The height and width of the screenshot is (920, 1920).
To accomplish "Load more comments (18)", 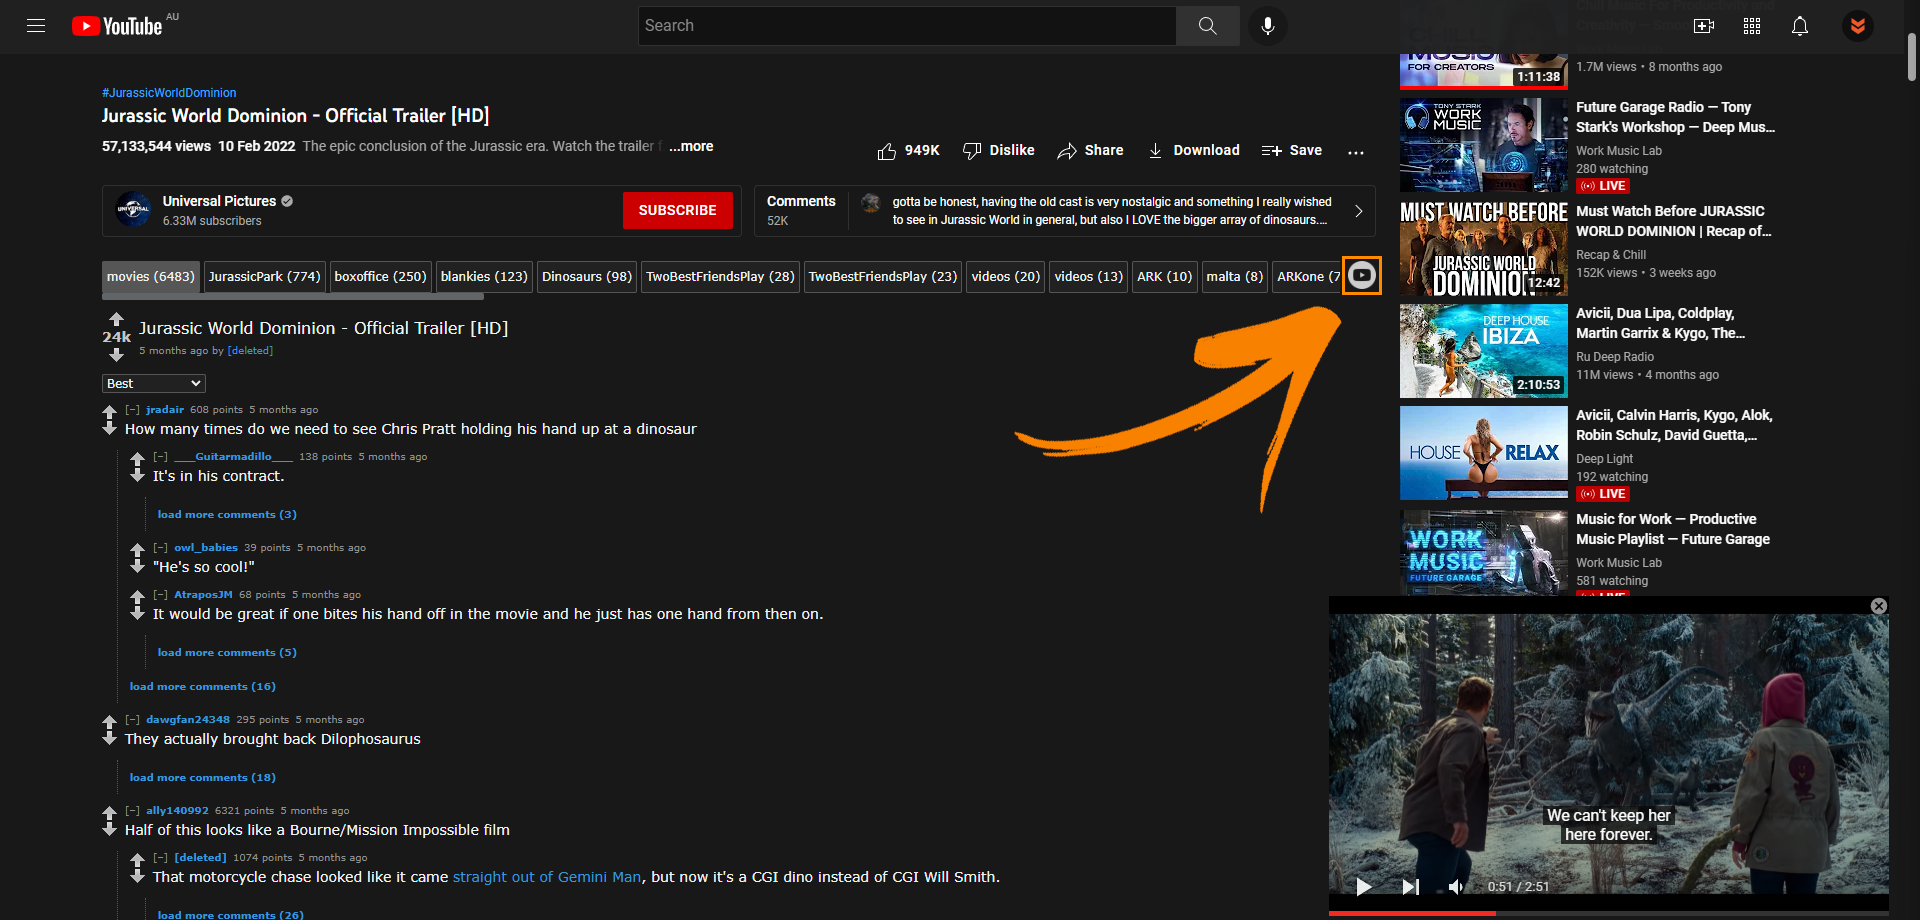I will (x=202, y=778).
